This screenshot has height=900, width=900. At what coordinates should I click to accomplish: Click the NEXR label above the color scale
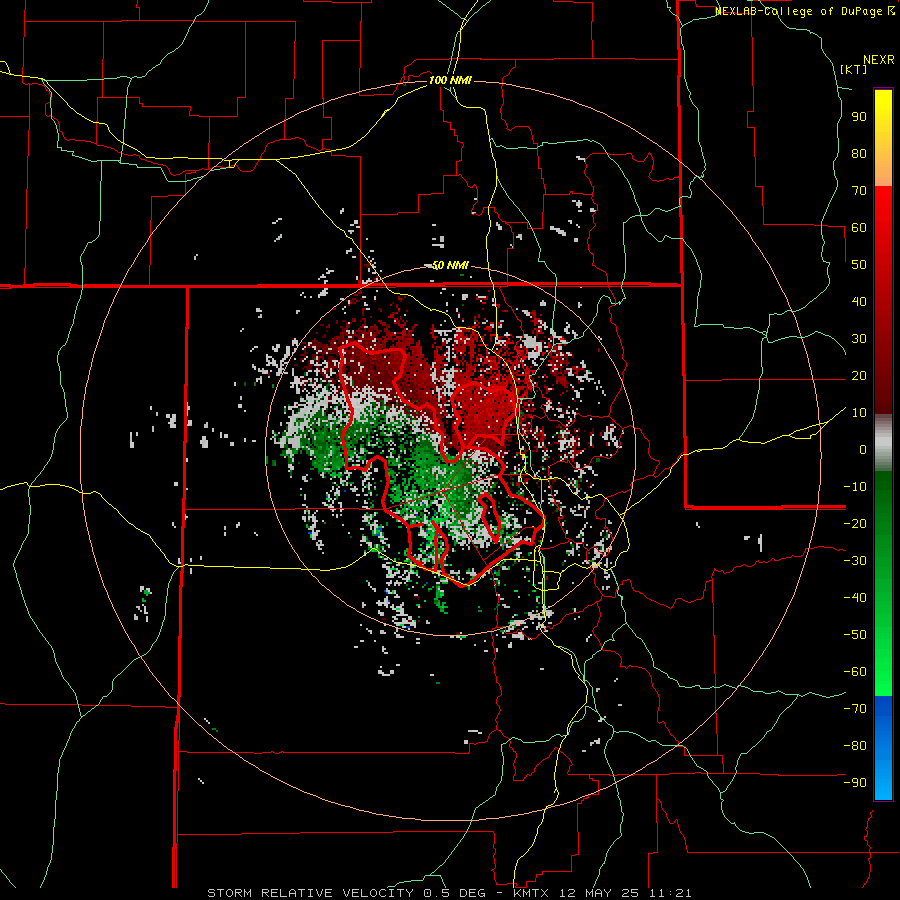click(x=879, y=60)
